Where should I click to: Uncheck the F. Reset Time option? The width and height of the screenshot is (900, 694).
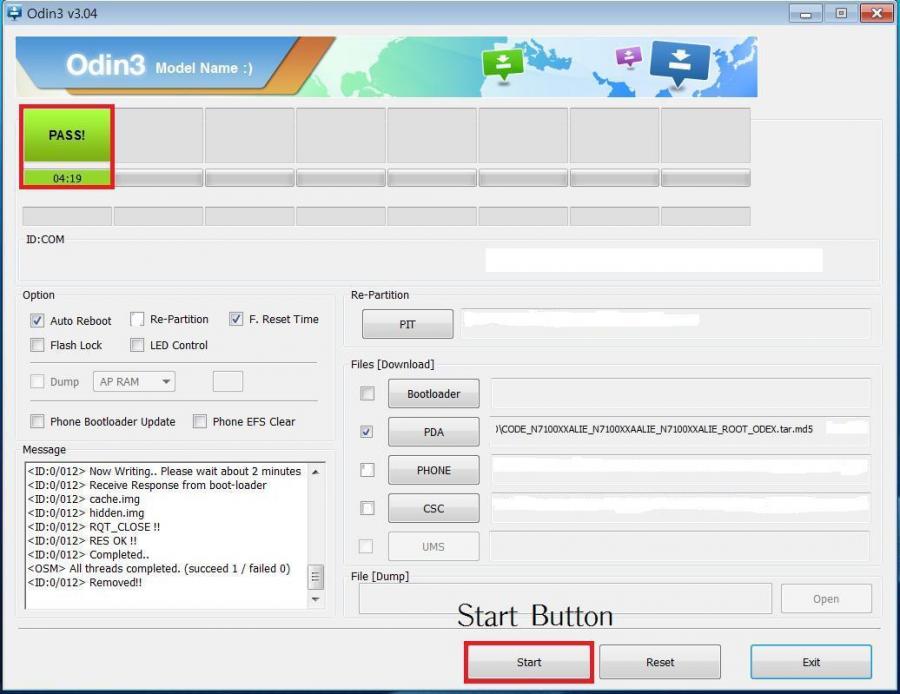[x=236, y=320]
